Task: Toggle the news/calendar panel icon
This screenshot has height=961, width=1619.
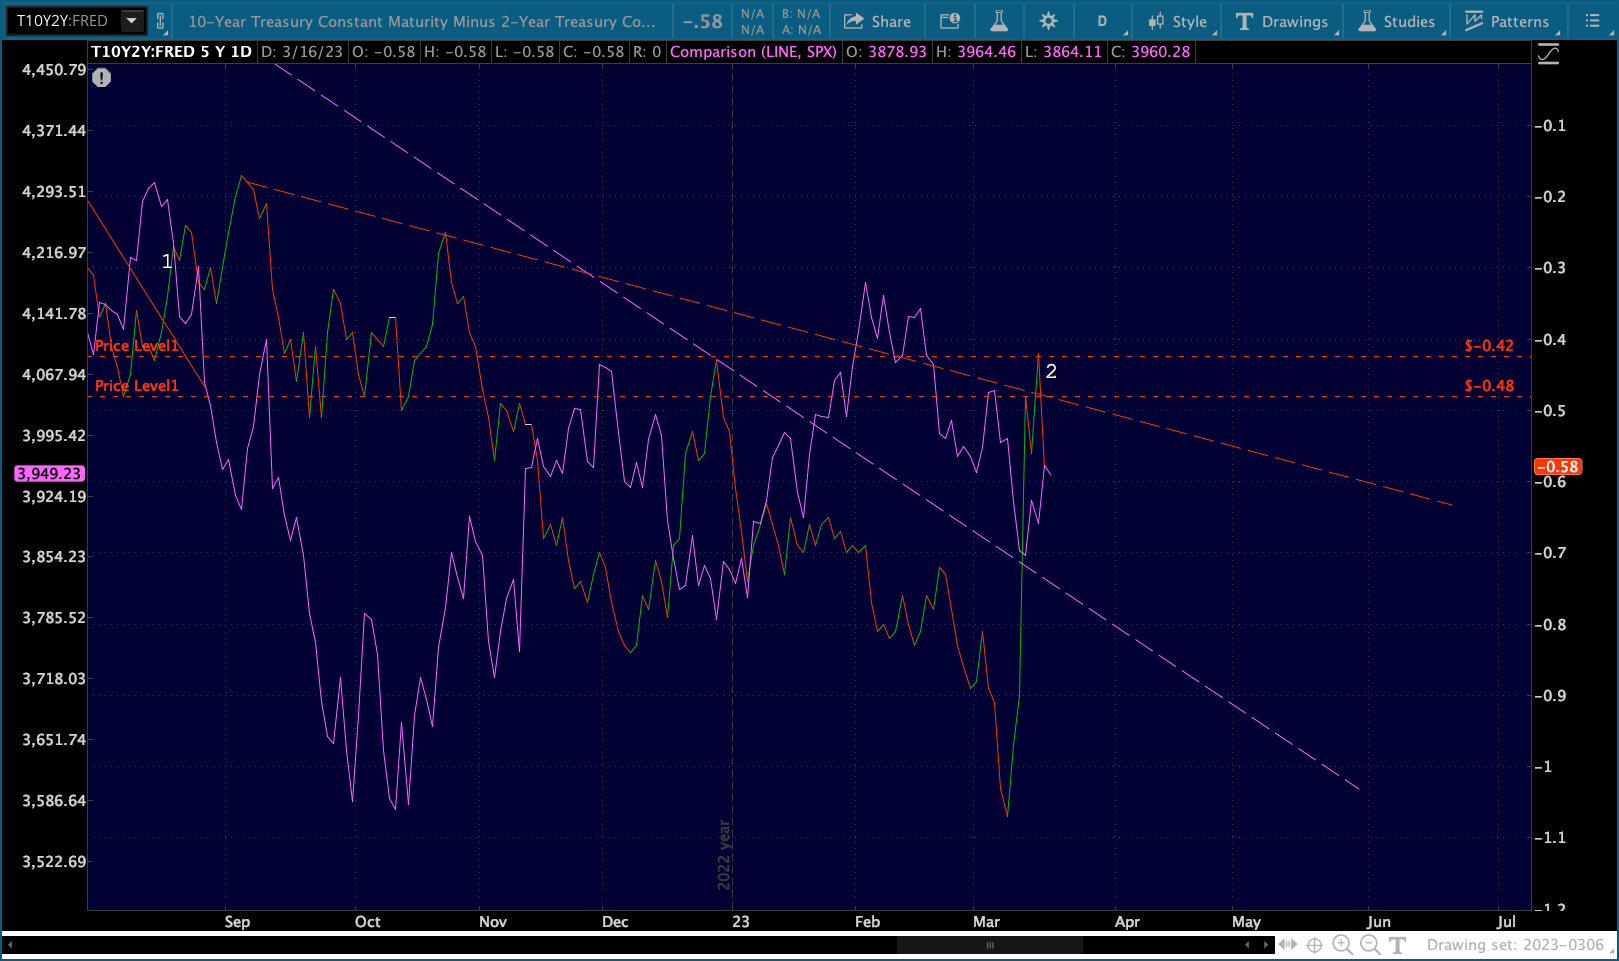Action: point(950,21)
